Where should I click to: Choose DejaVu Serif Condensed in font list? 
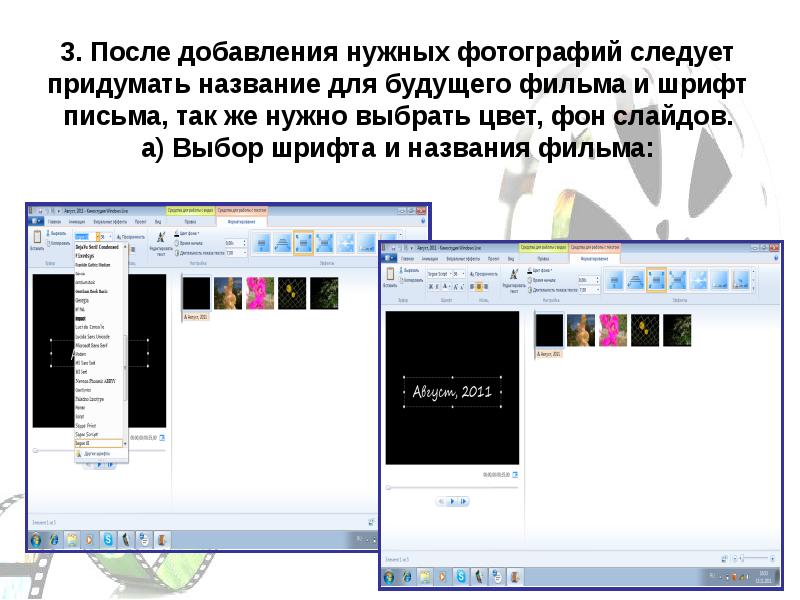click(97, 247)
